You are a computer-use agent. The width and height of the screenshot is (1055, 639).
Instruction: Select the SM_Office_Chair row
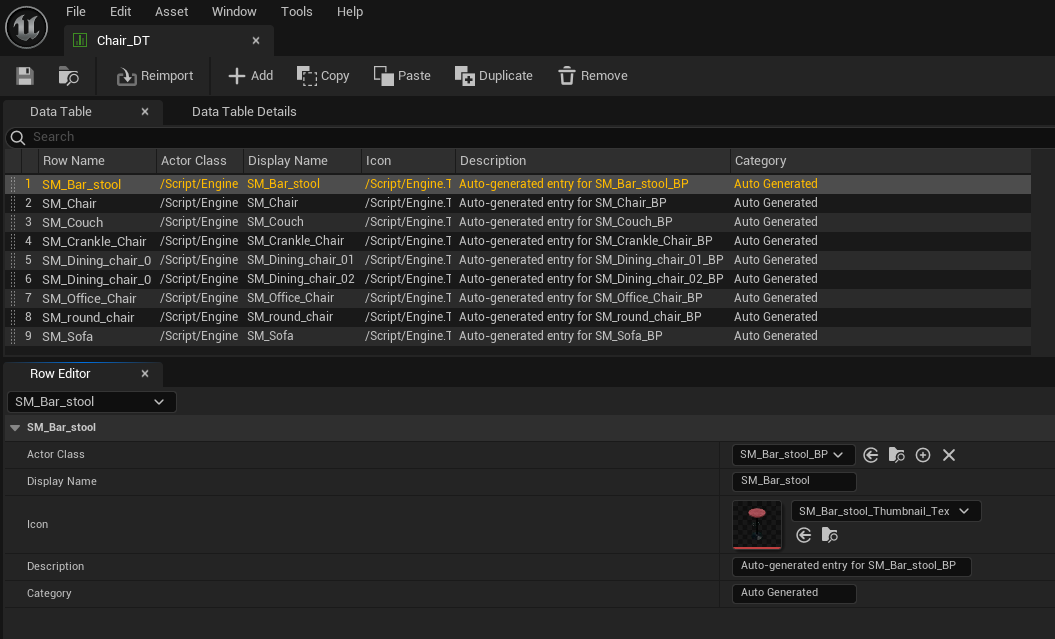(x=90, y=298)
